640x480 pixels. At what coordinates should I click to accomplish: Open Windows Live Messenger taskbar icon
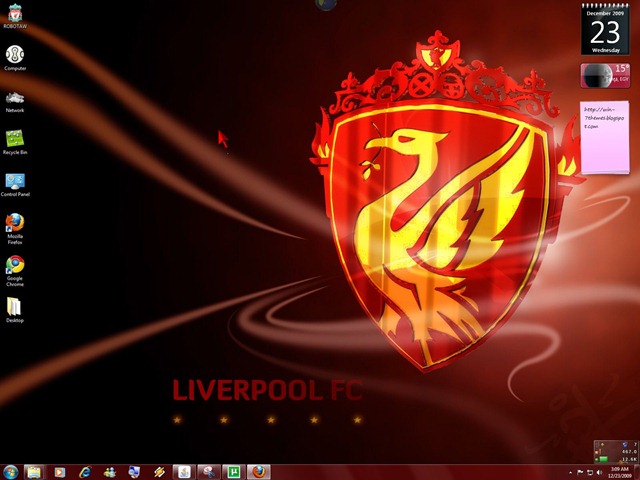pyautogui.click(x=109, y=472)
